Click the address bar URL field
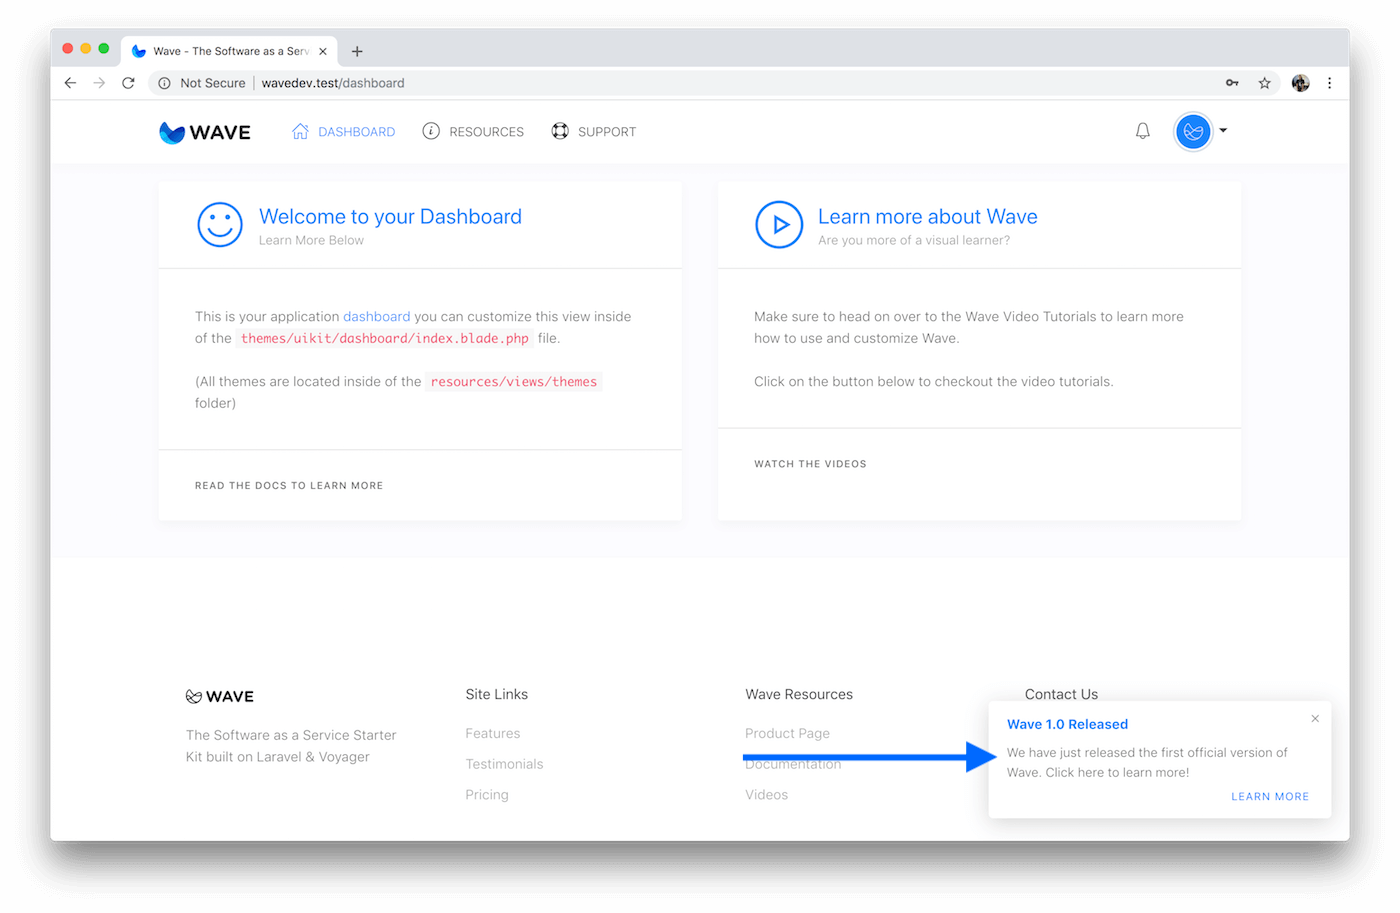 (x=600, y=83)
